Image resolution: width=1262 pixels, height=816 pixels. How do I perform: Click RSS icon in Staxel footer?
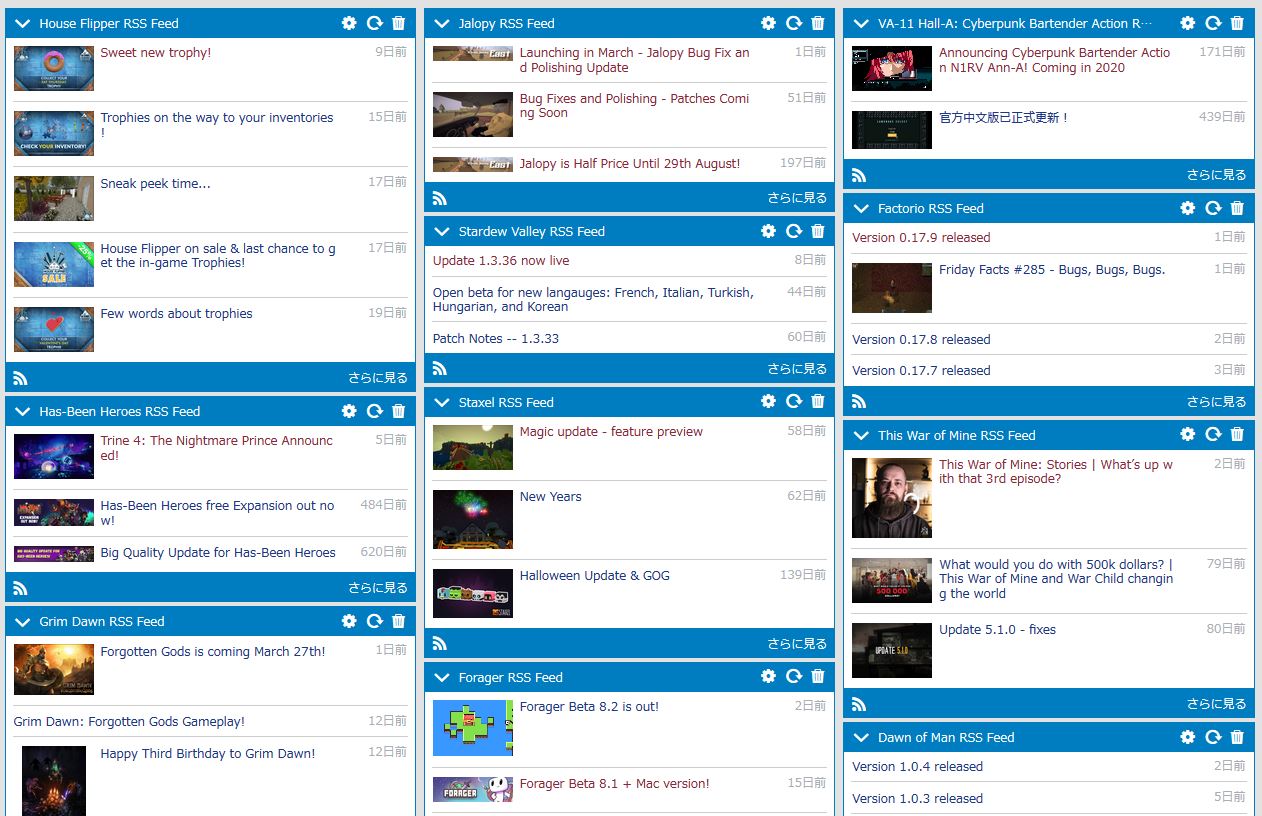pos(440,643)
